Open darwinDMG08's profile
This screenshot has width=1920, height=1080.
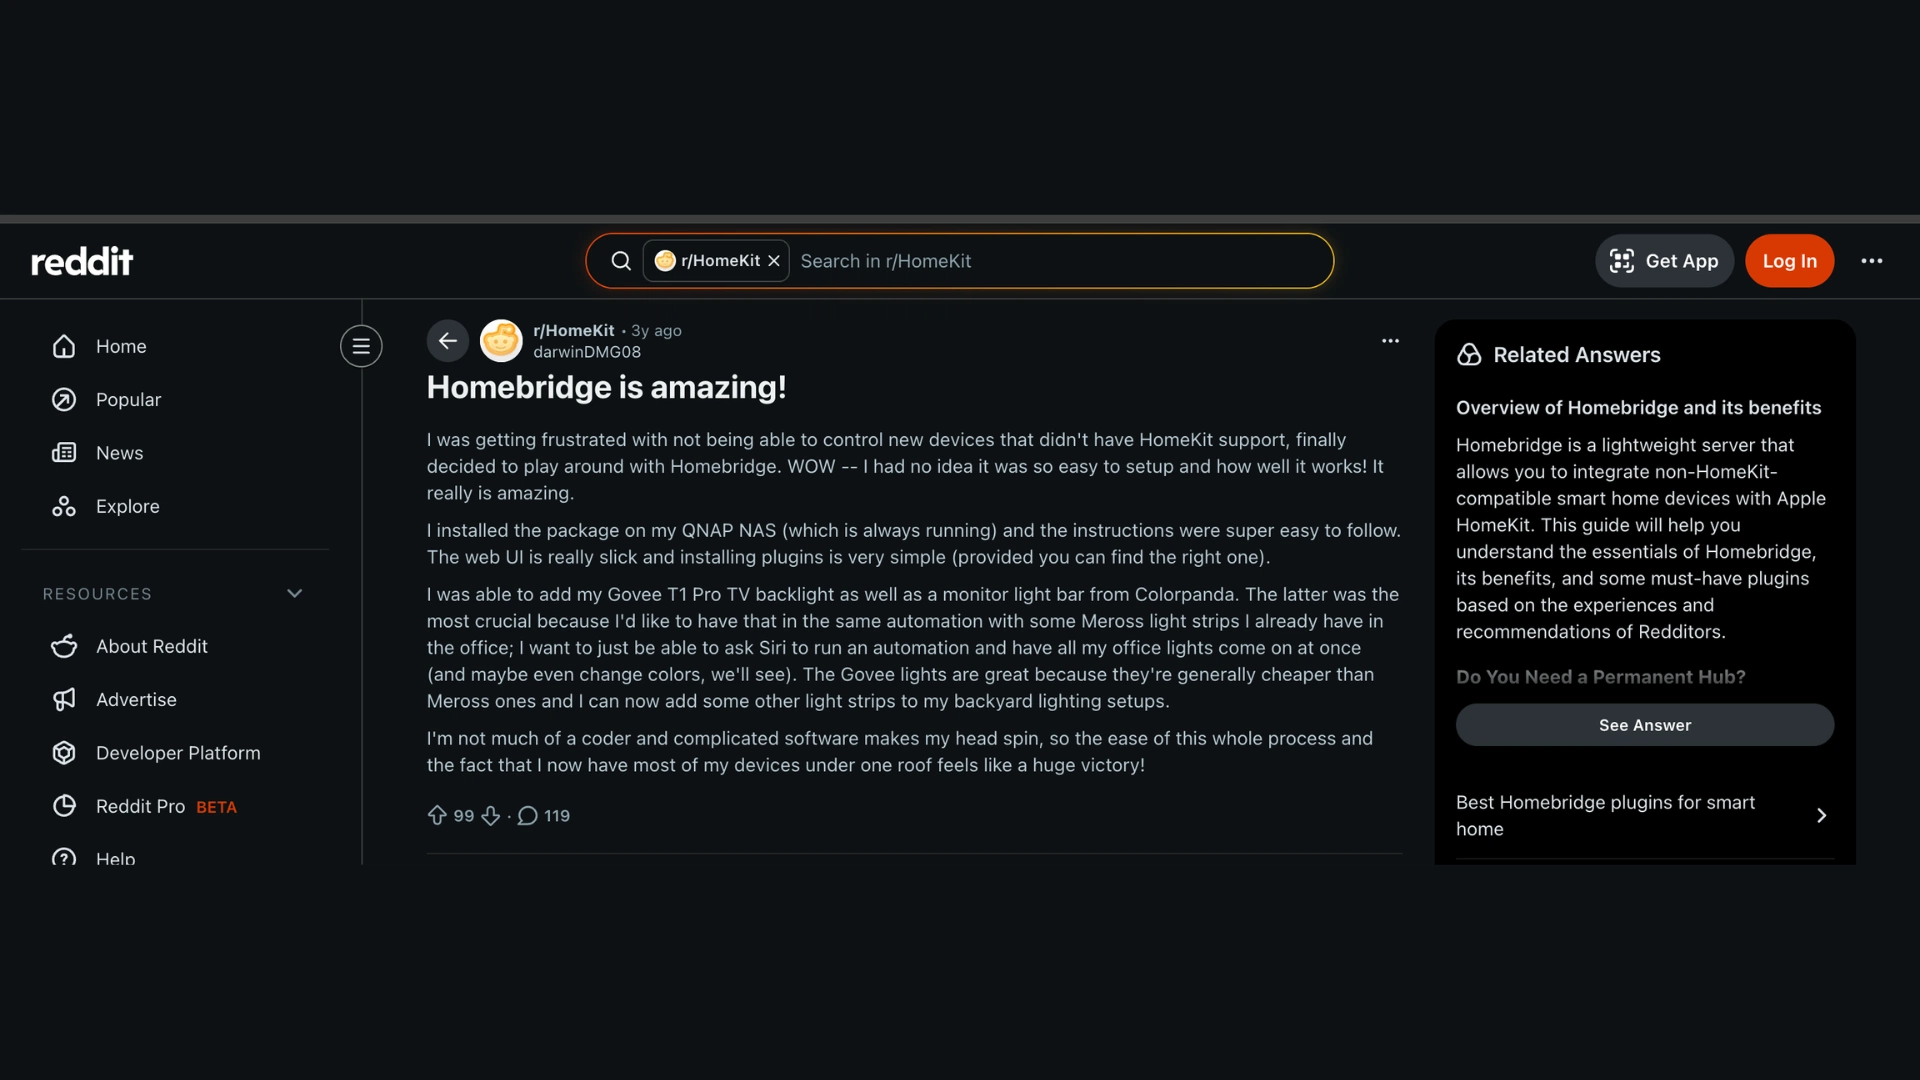coord(586,352)
